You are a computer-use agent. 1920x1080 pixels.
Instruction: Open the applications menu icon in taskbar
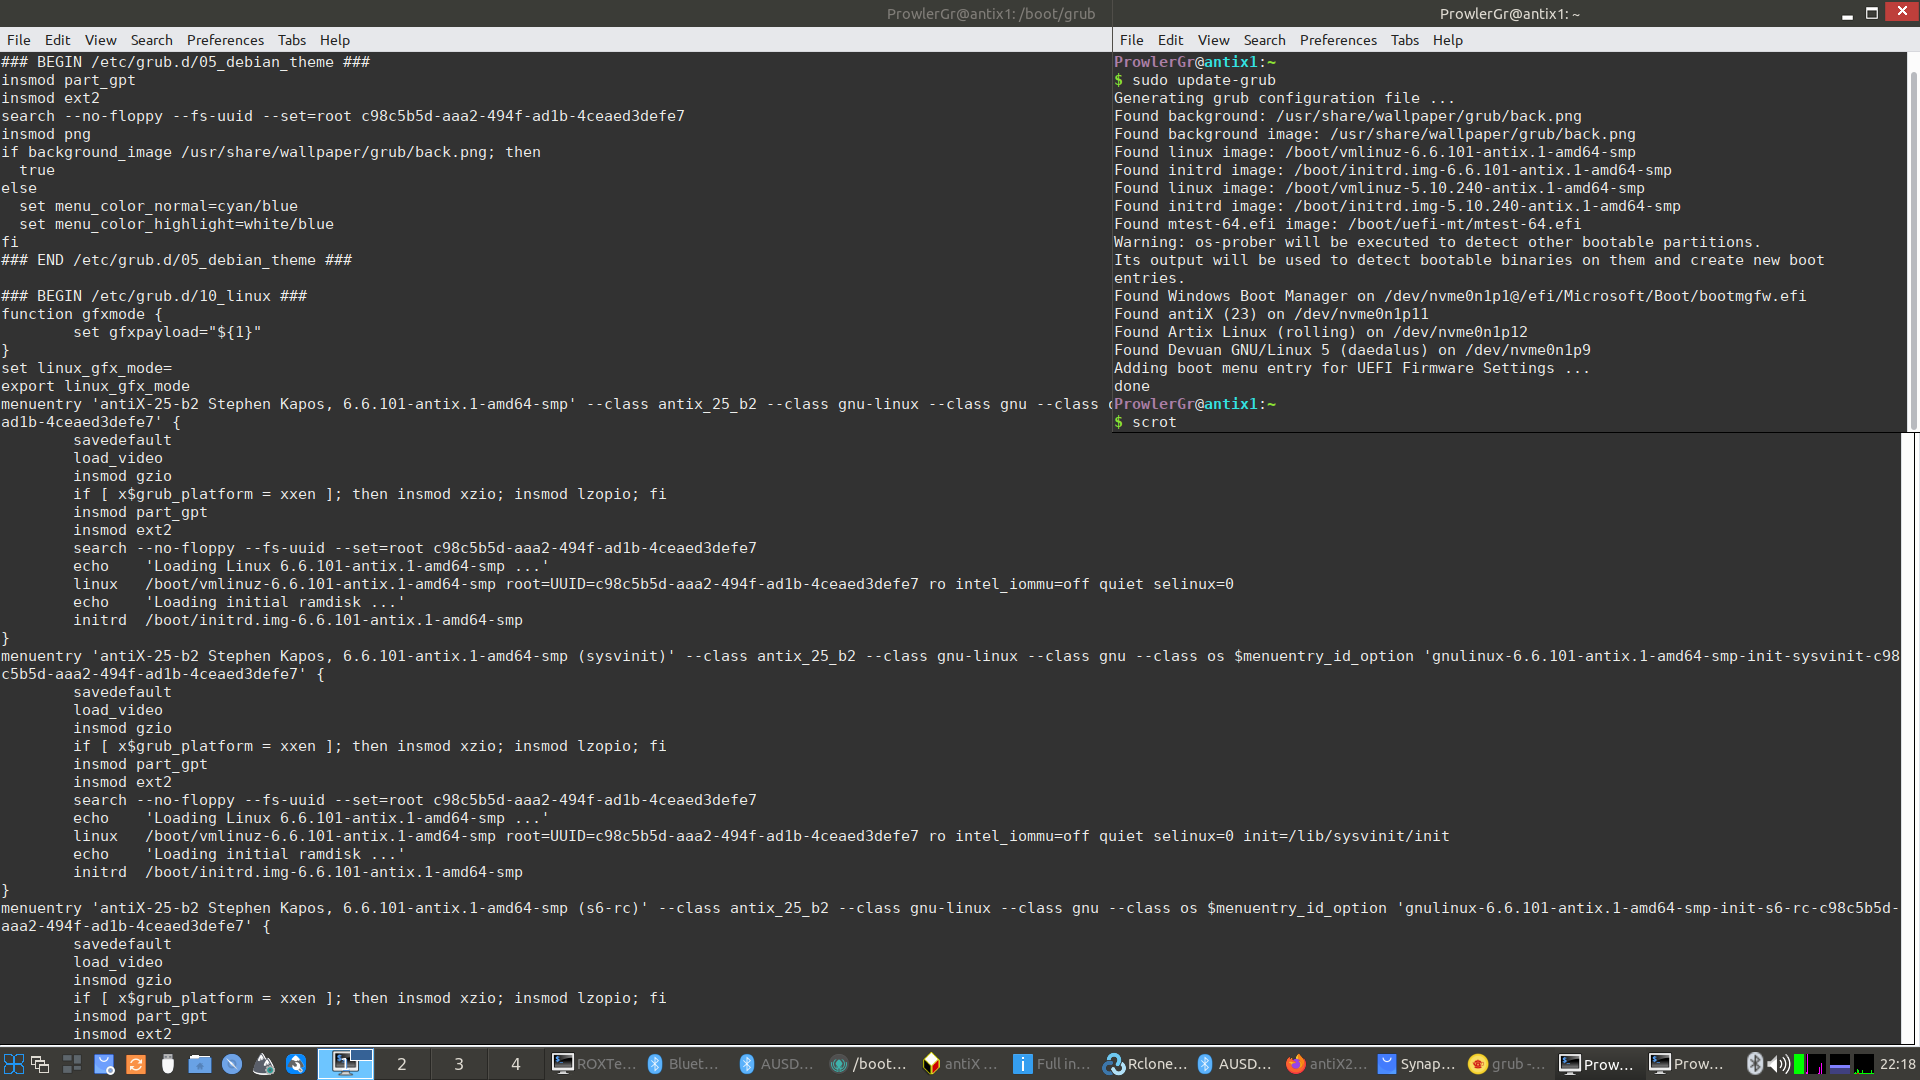(13, 1064)
